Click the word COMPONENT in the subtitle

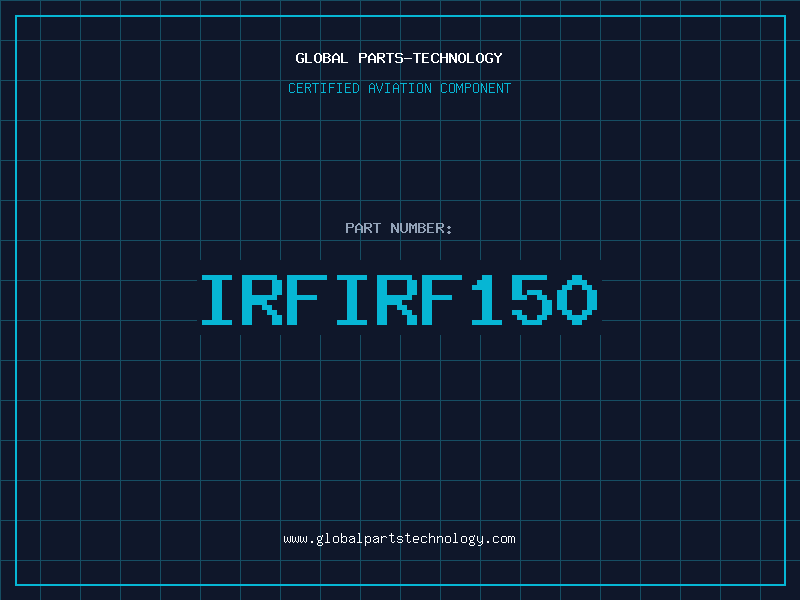[x=476, y=88]
